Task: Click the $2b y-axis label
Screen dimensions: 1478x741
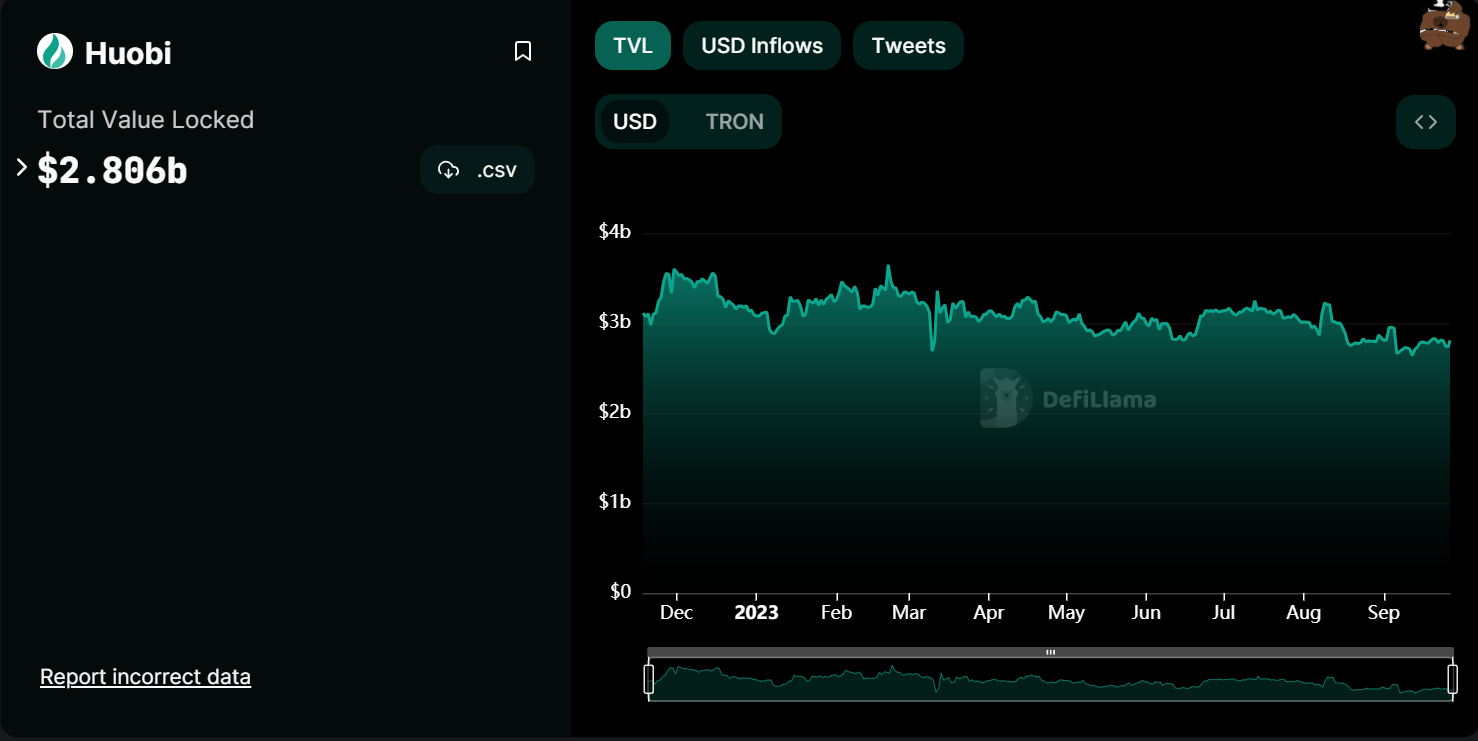Action: pos(615,412)
